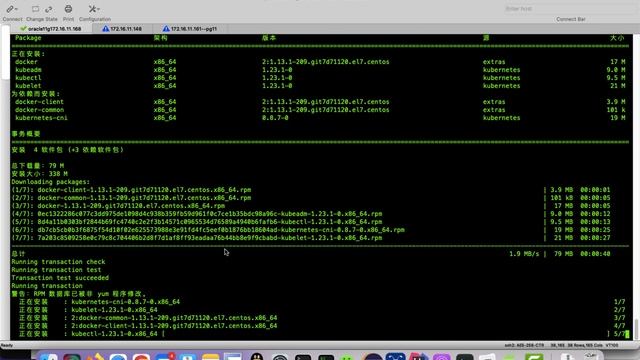Click the Connect Bar label
640x360 pixels.
pos(571,19)
